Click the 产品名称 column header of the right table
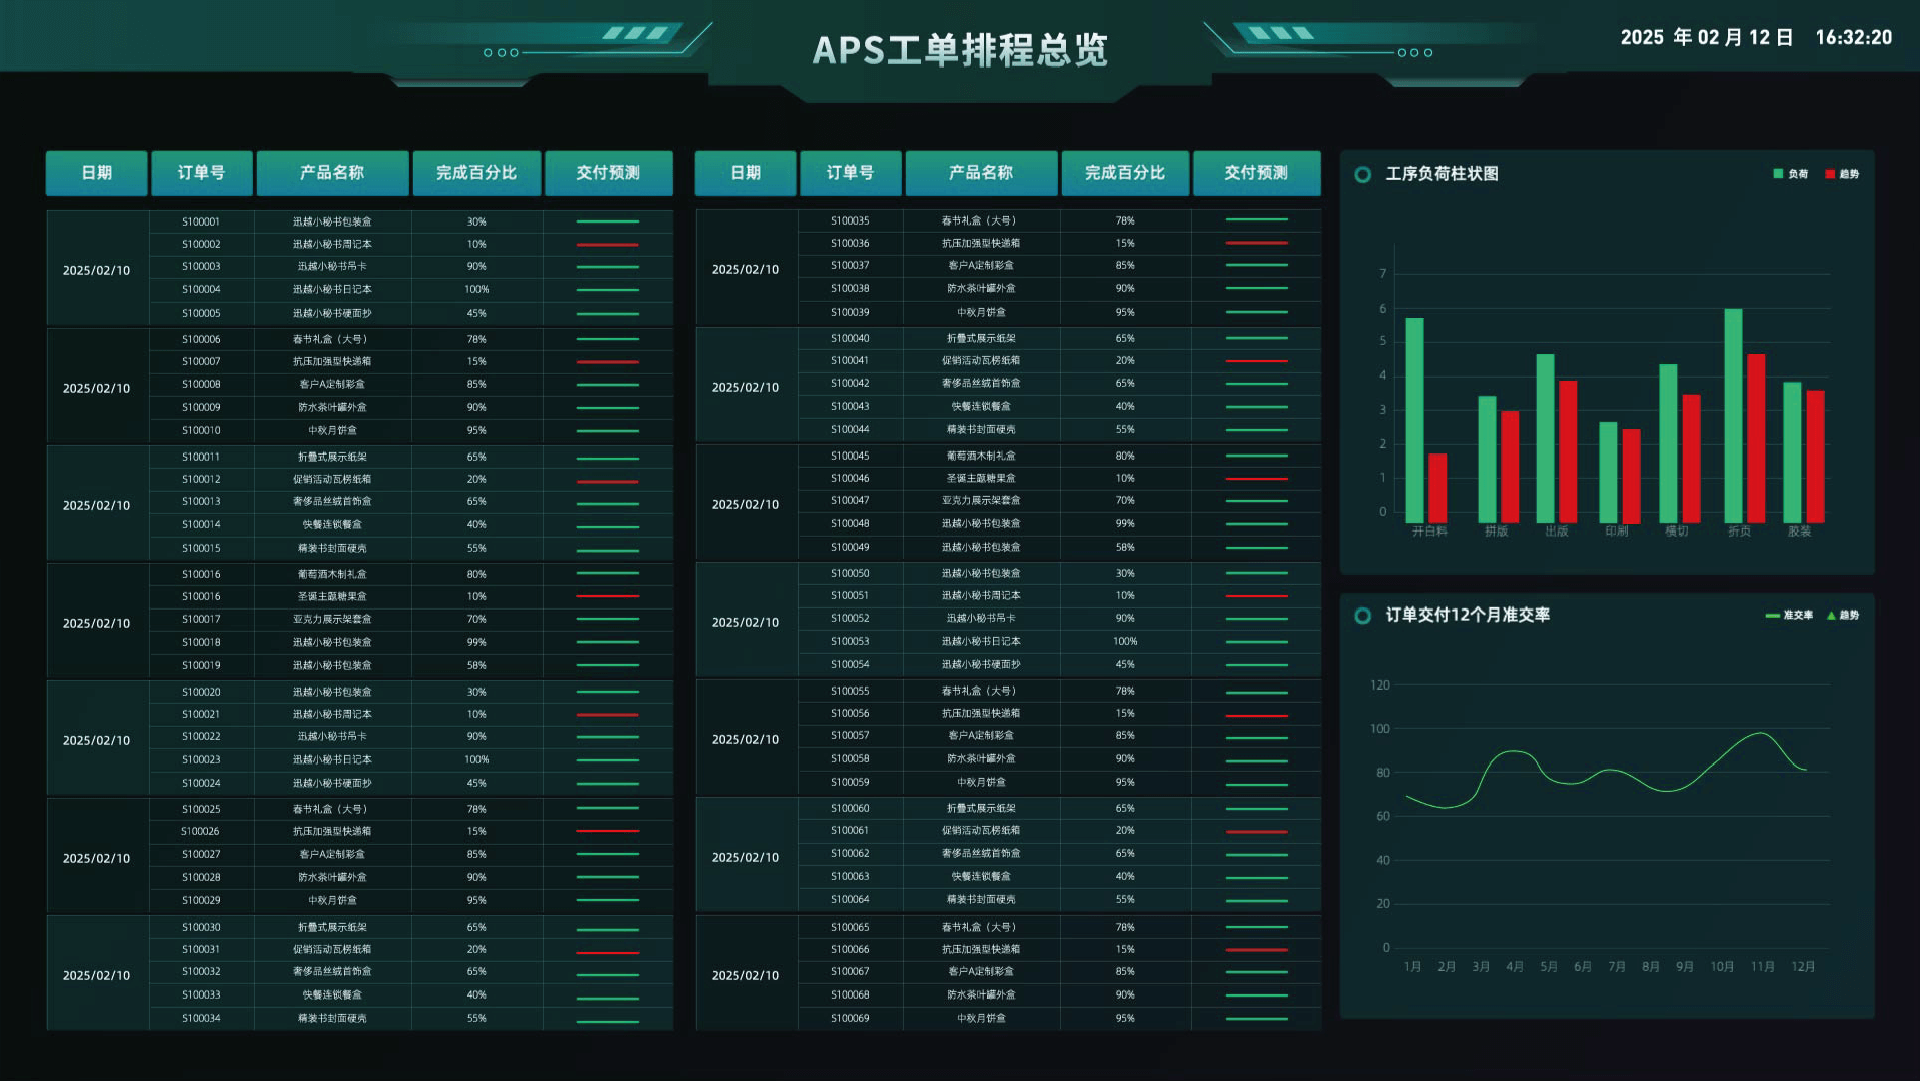The image size is (1920, 1081). click(x=981, y=173)
